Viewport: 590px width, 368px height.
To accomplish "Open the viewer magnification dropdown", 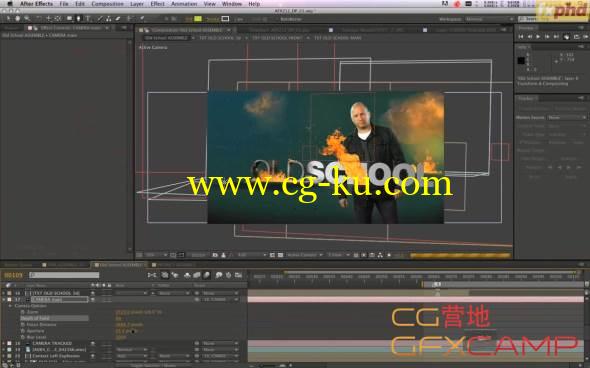I will pyautogui.click(x=156, y=255).
